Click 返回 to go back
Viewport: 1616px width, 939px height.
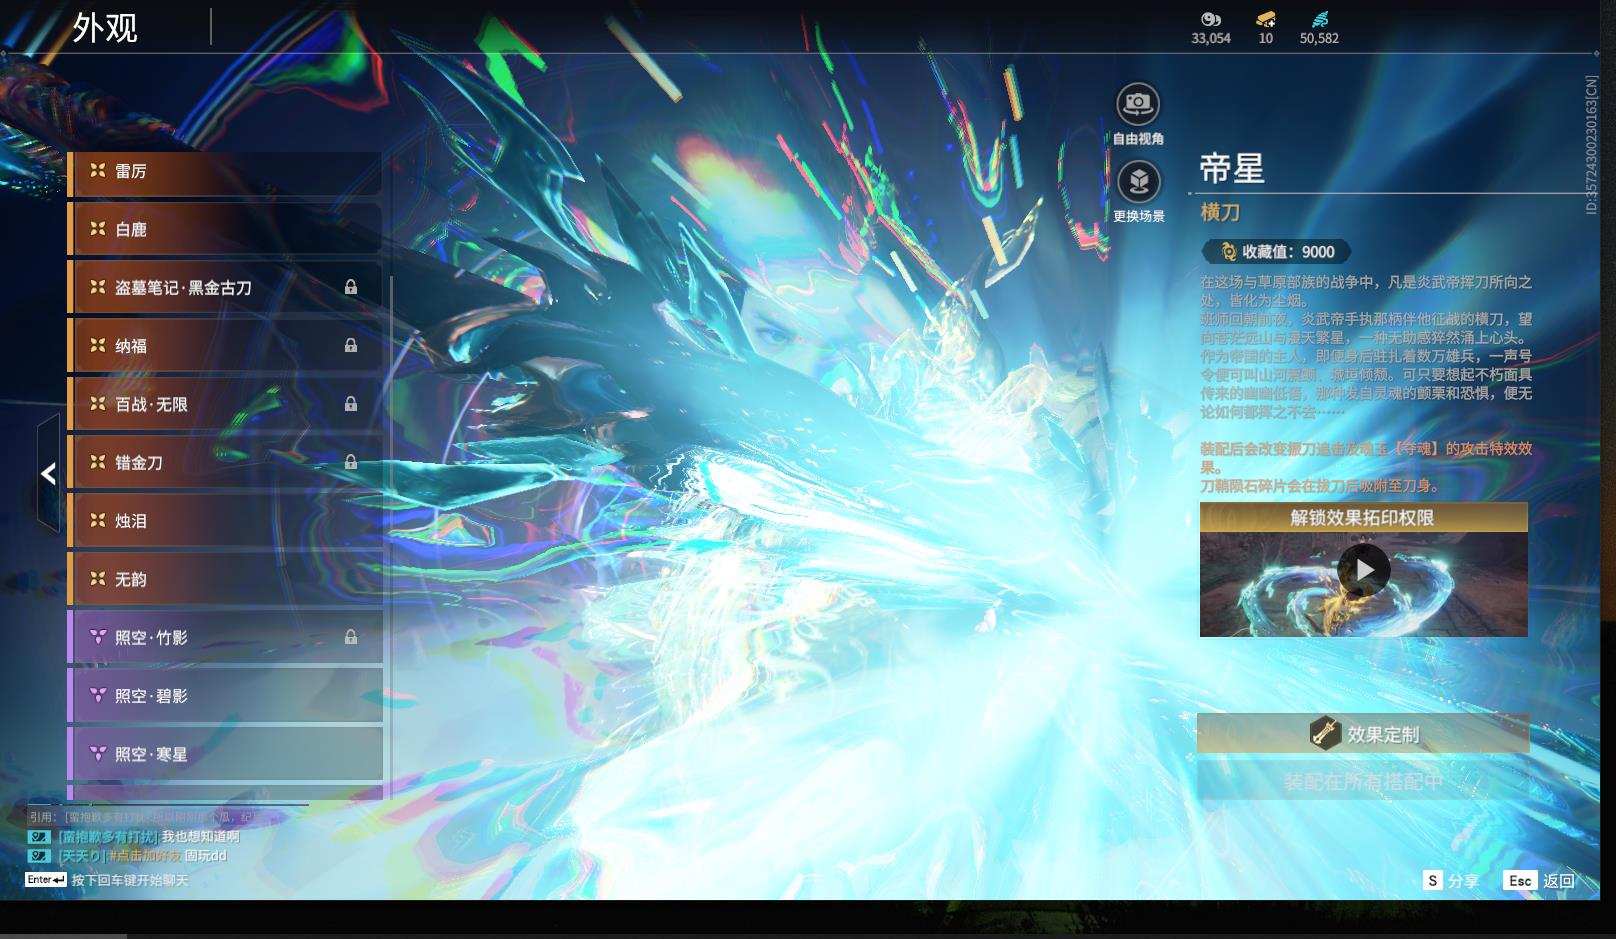(1541, 880)
